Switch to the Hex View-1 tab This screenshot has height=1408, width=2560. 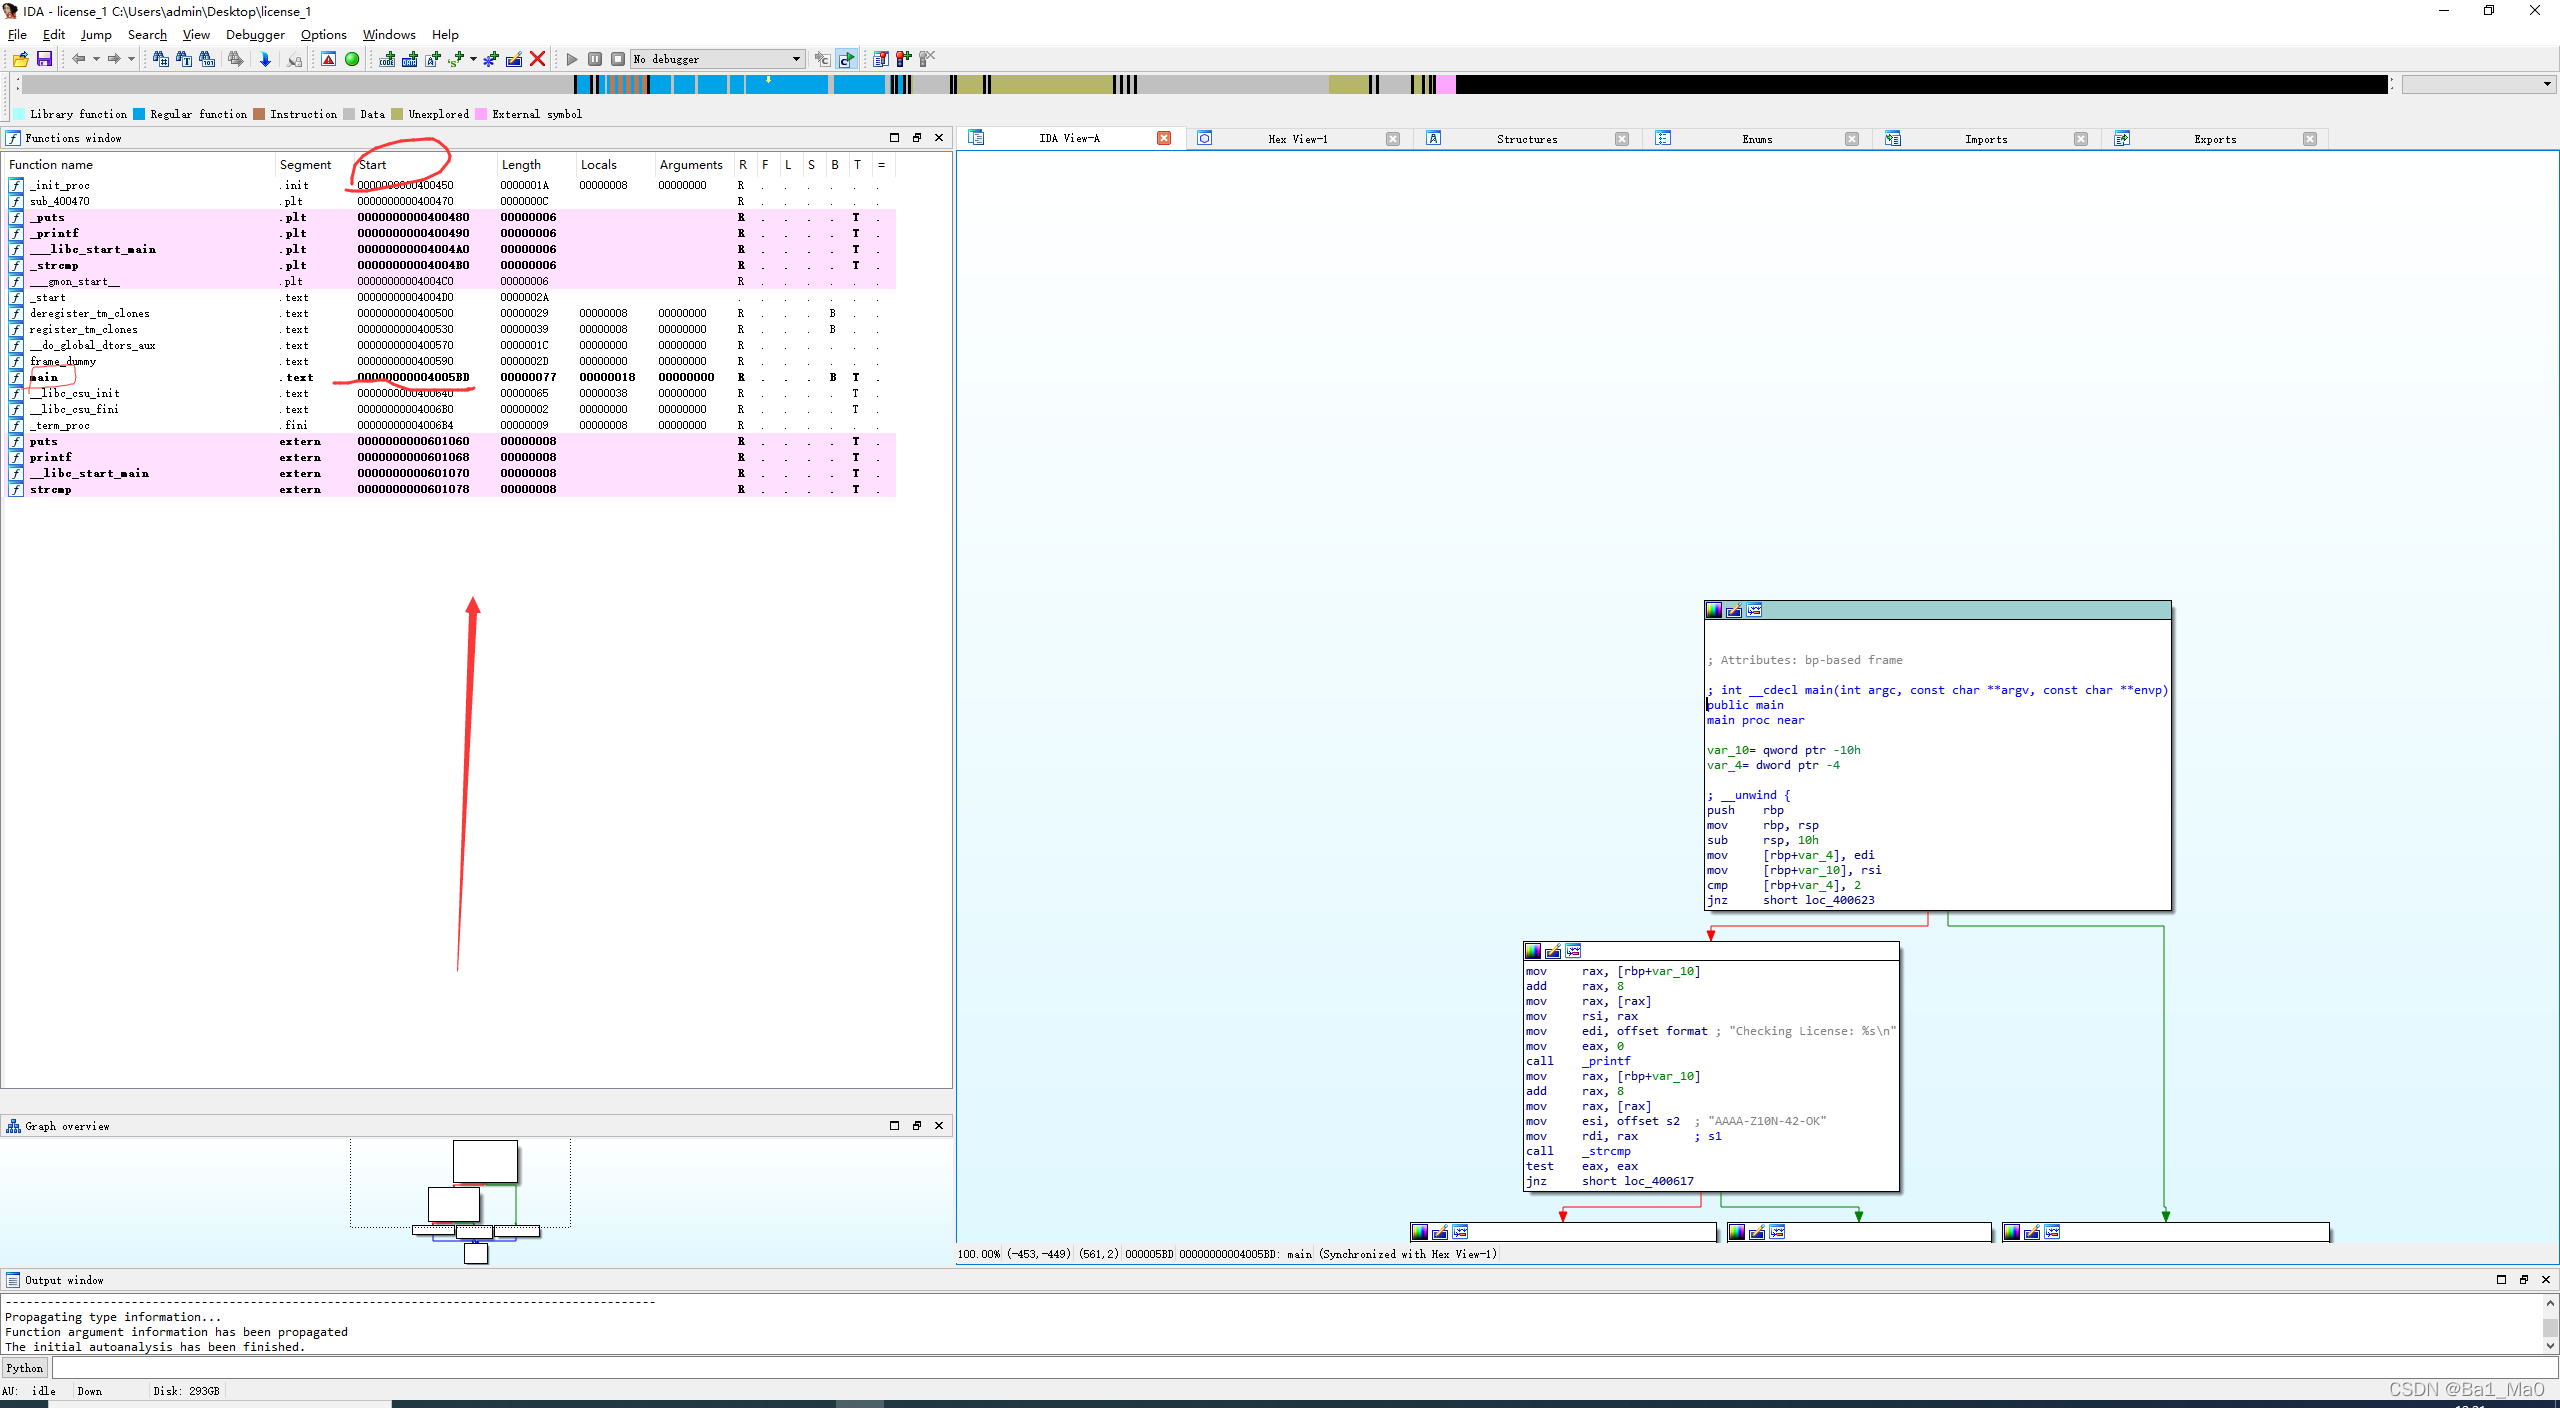point(1297,139)
